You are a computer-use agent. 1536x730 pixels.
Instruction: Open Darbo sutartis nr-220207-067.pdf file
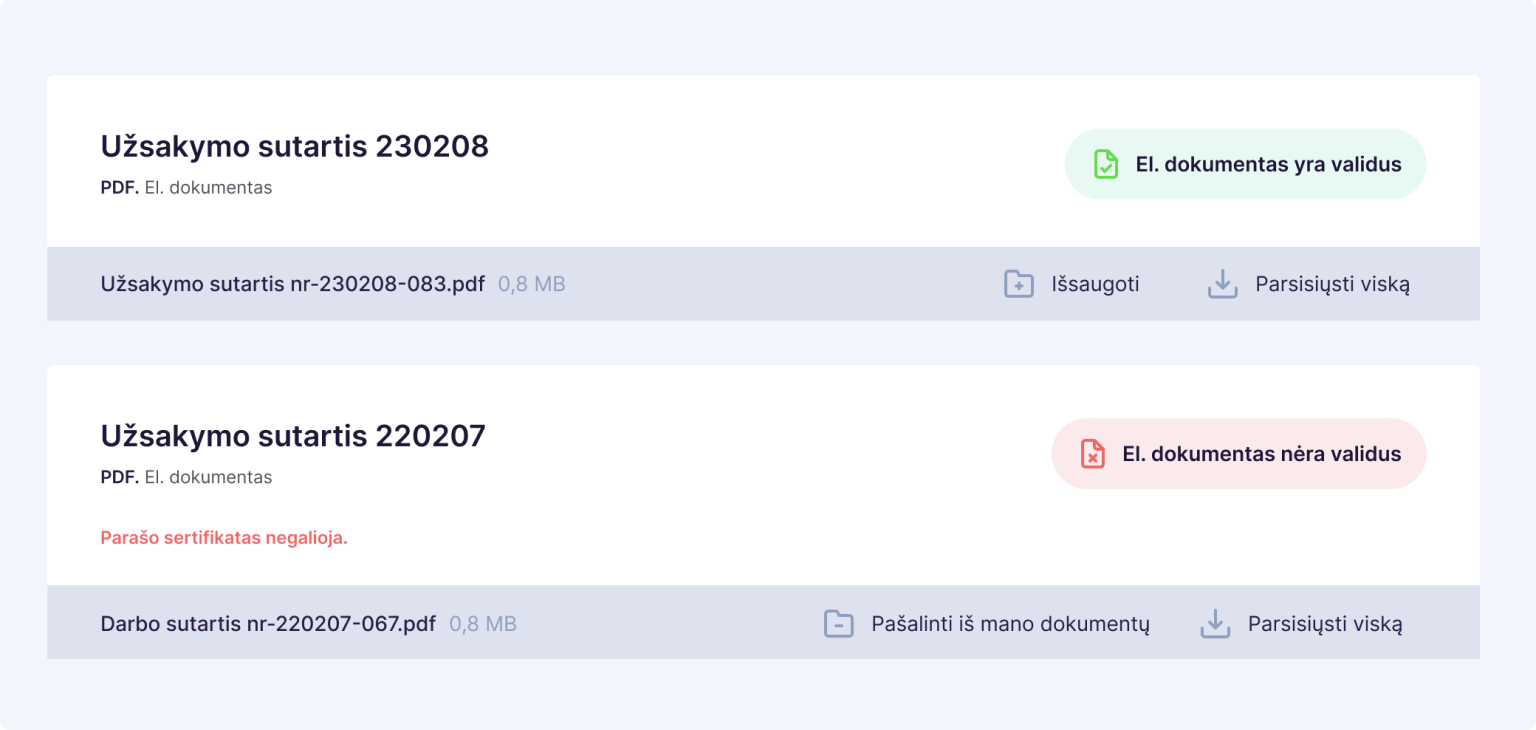pos(268,624)
